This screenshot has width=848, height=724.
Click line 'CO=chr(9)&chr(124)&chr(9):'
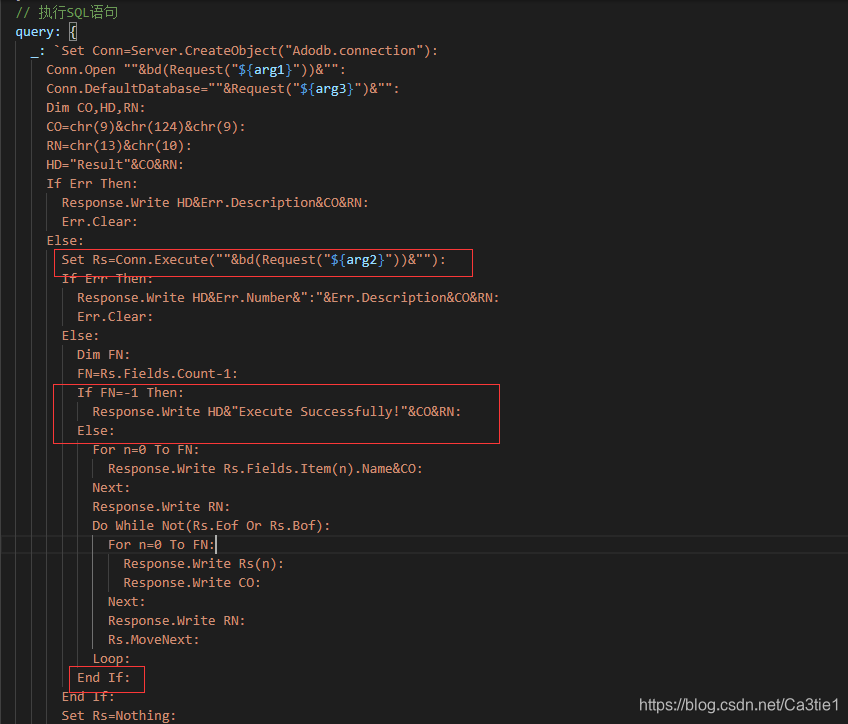(145, 127)
